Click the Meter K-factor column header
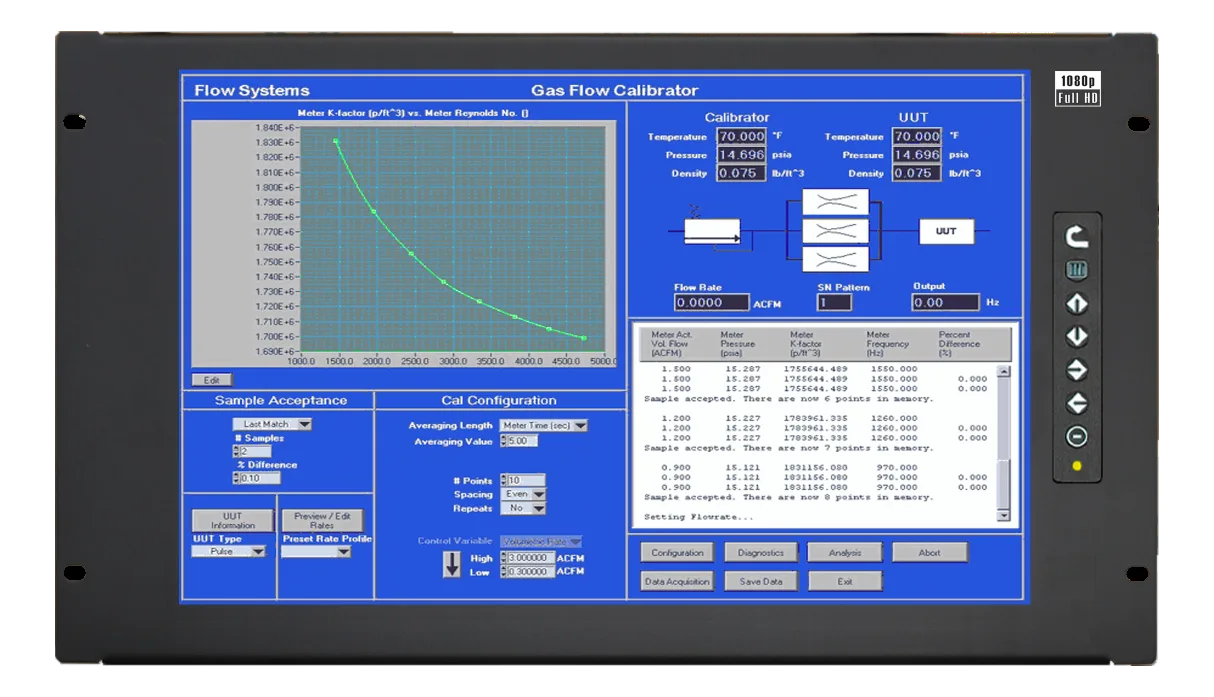This screenshot has width=1214, height=697. [x=807, y=344]
